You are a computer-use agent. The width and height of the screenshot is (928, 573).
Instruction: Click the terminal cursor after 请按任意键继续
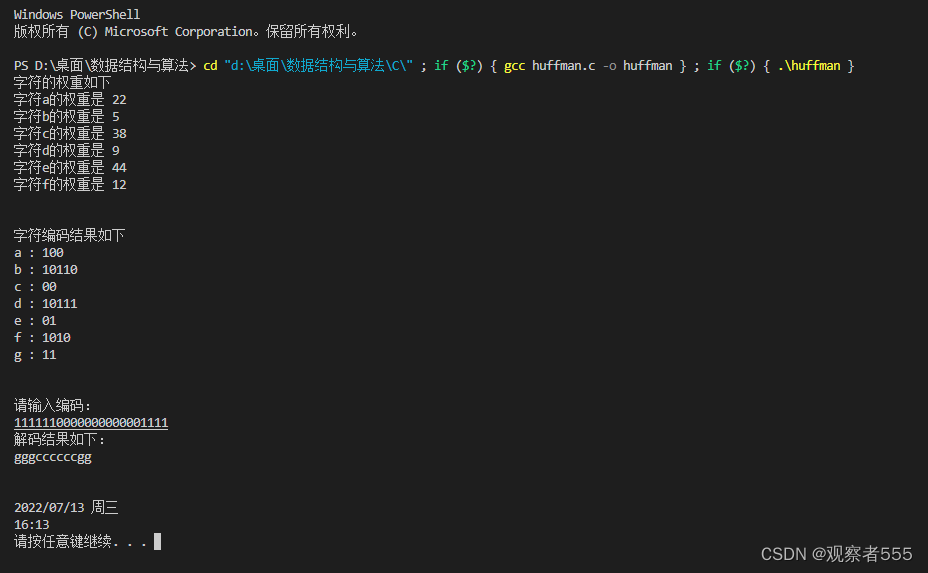[x=157, y=541]
